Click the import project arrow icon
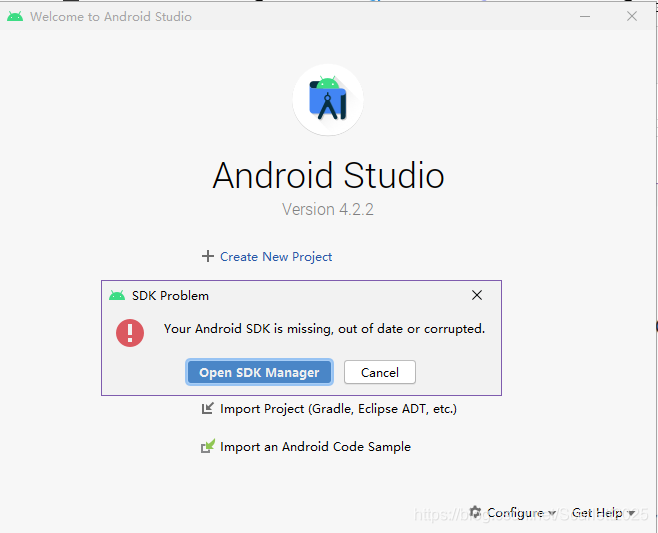 coord(207,408)
